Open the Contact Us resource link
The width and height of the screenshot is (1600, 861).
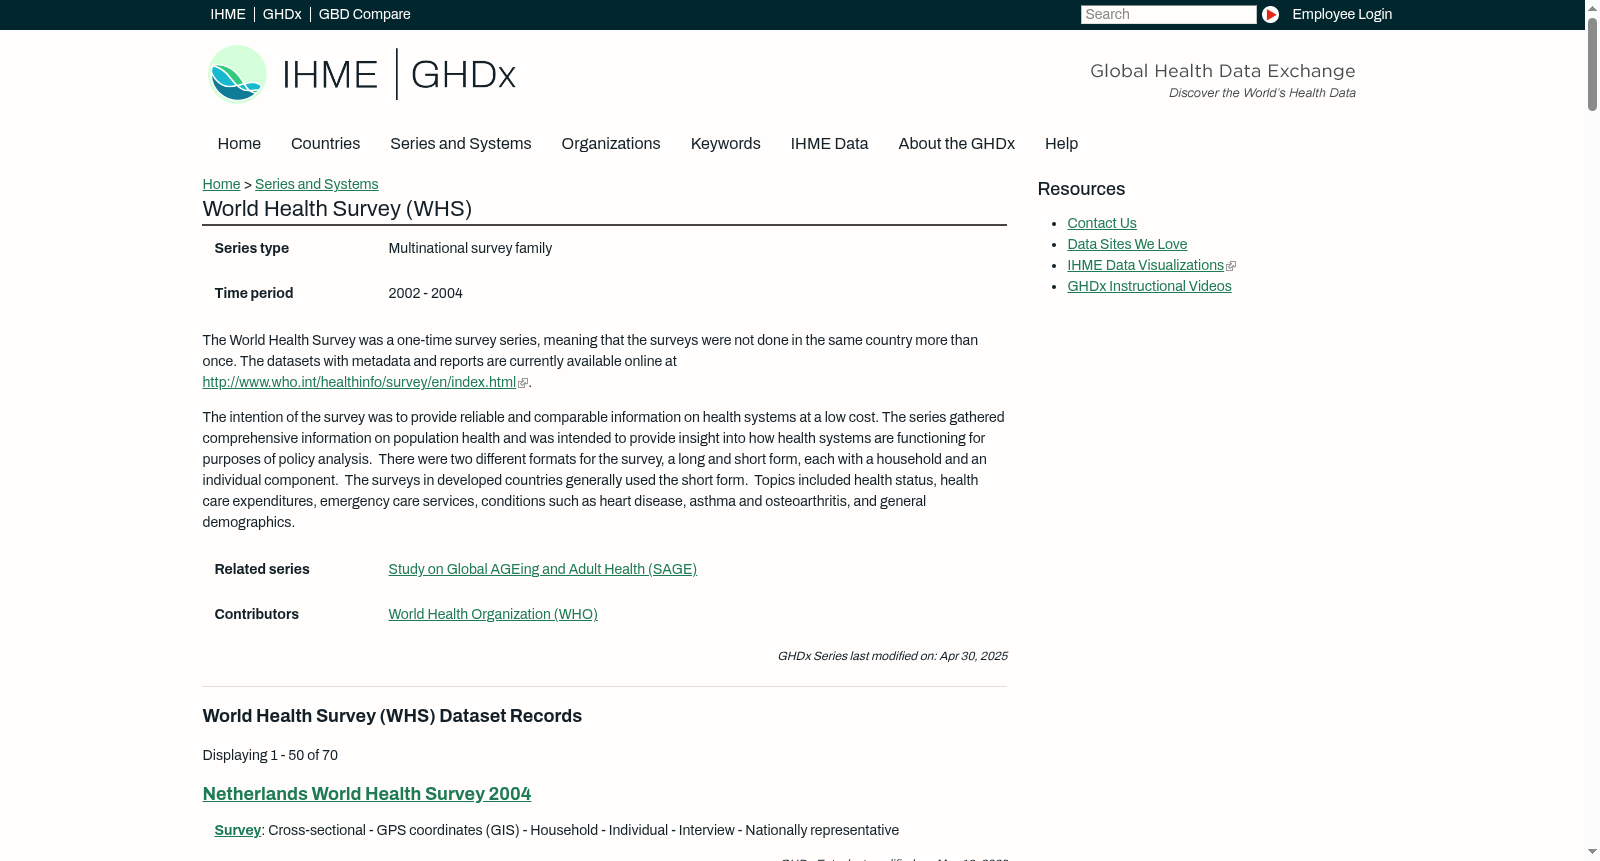[x=1102, y=223]
